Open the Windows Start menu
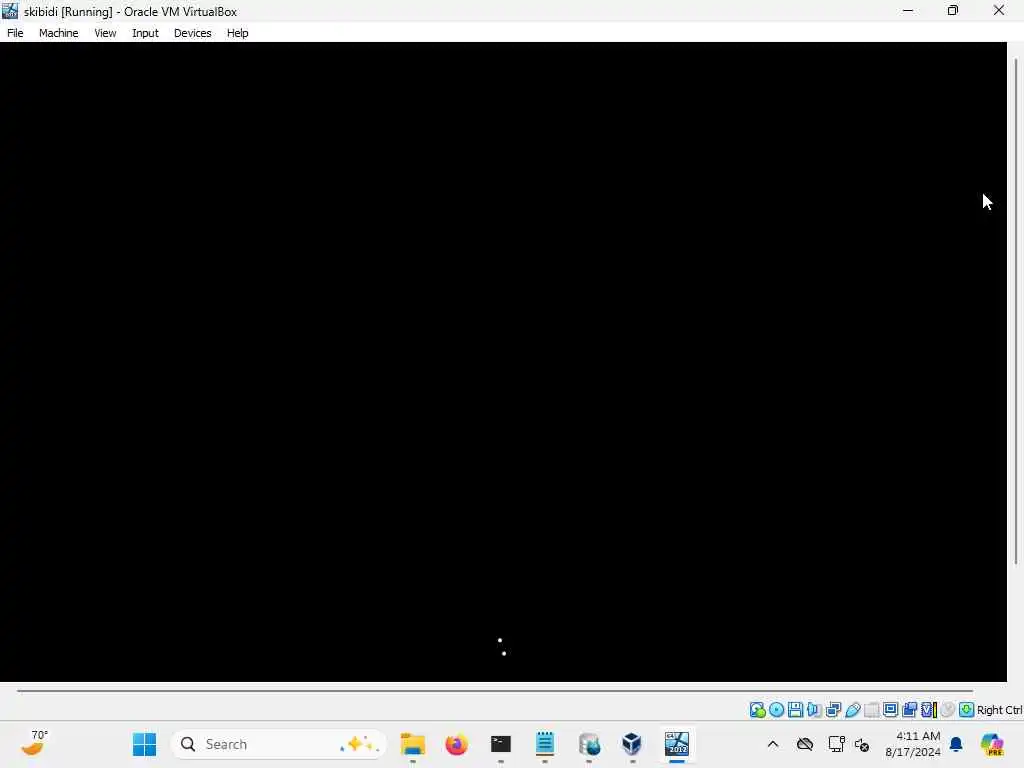This screenshot has height=768, width=1024. tap(144, 744)
